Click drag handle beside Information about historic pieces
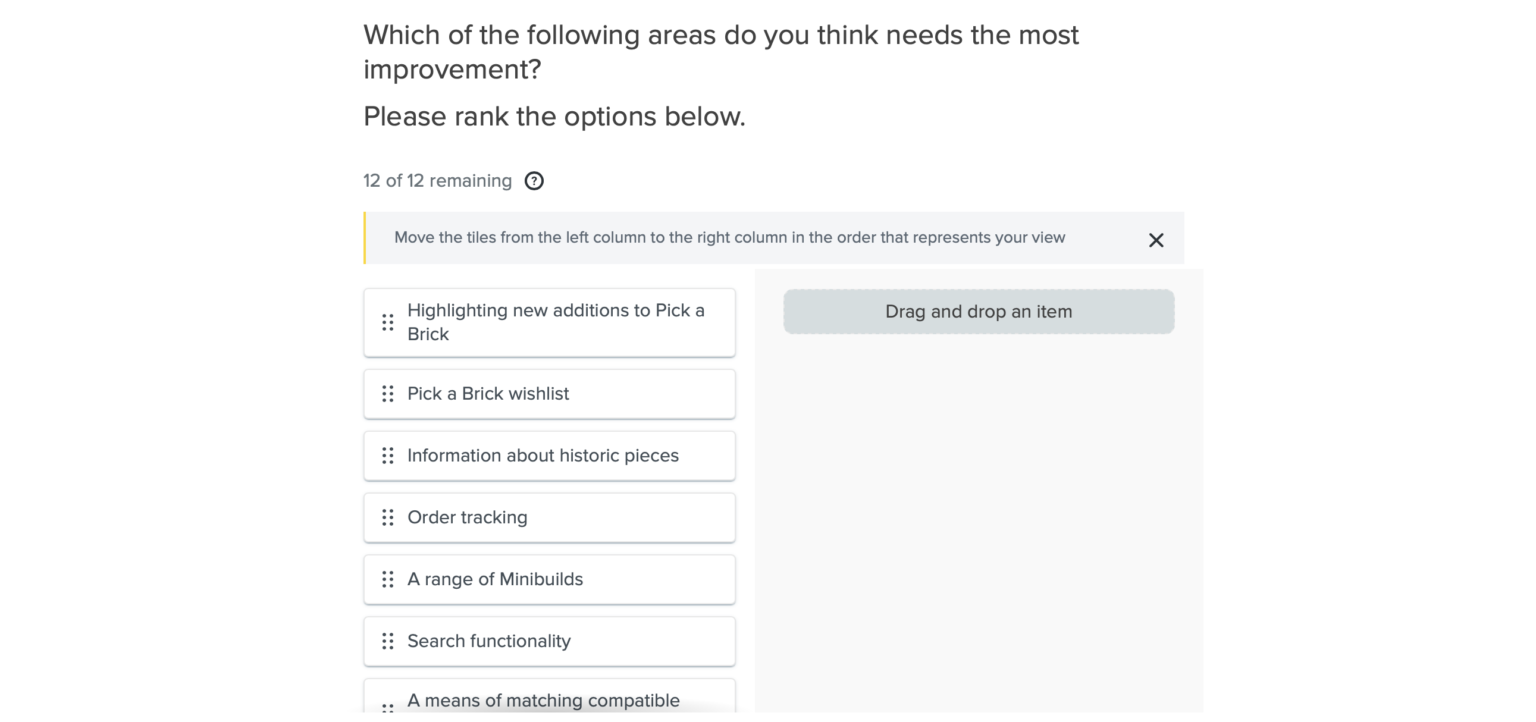Viewport: 1536px width, 722px height. [x=388, y=456]
